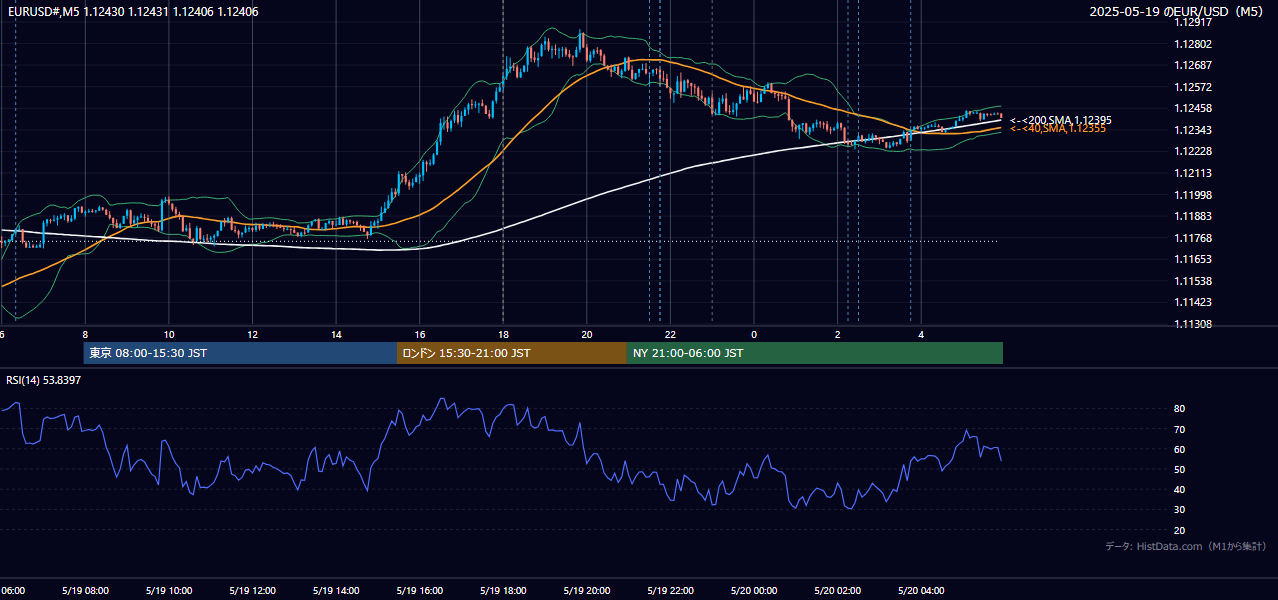This screenshot has height=600, width=1278.
Task: Click price axis value 1.12458
Action: tap(1193, 108)
